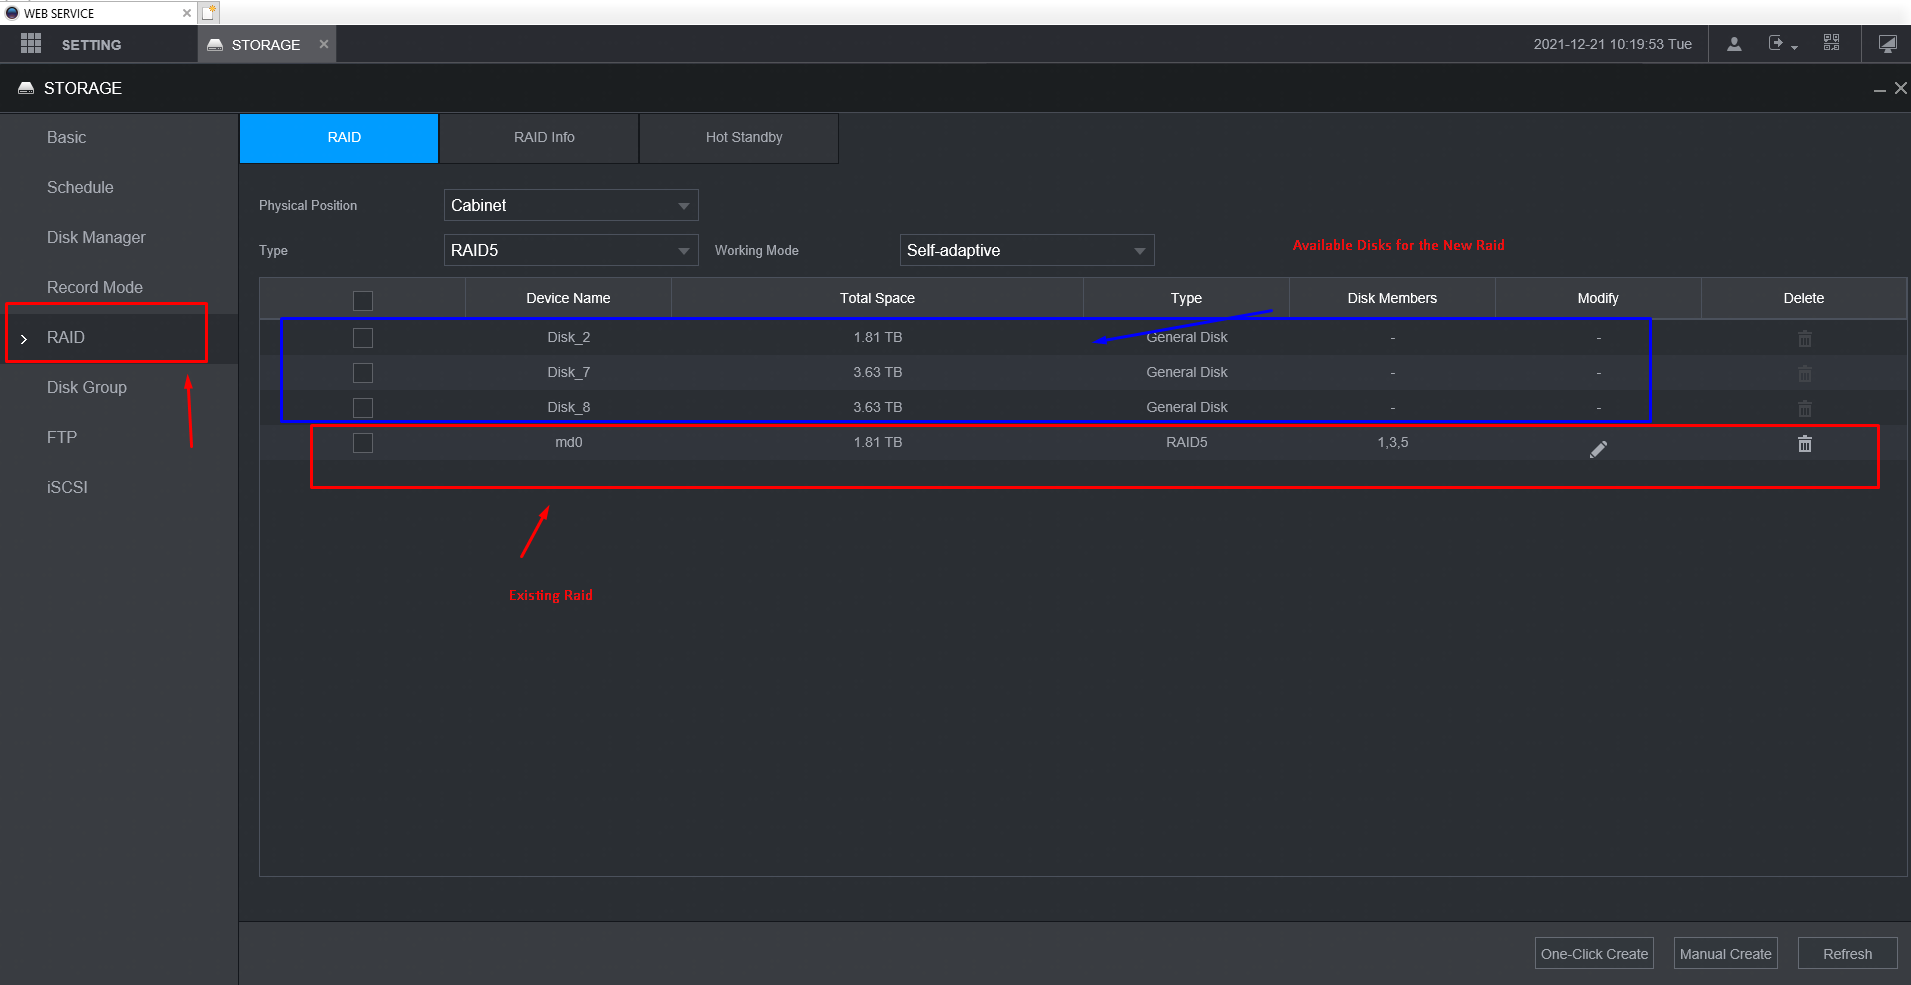Select Disk Manager in the sidebar
This screenshot has height=985, width=1911.
point(96,237)
